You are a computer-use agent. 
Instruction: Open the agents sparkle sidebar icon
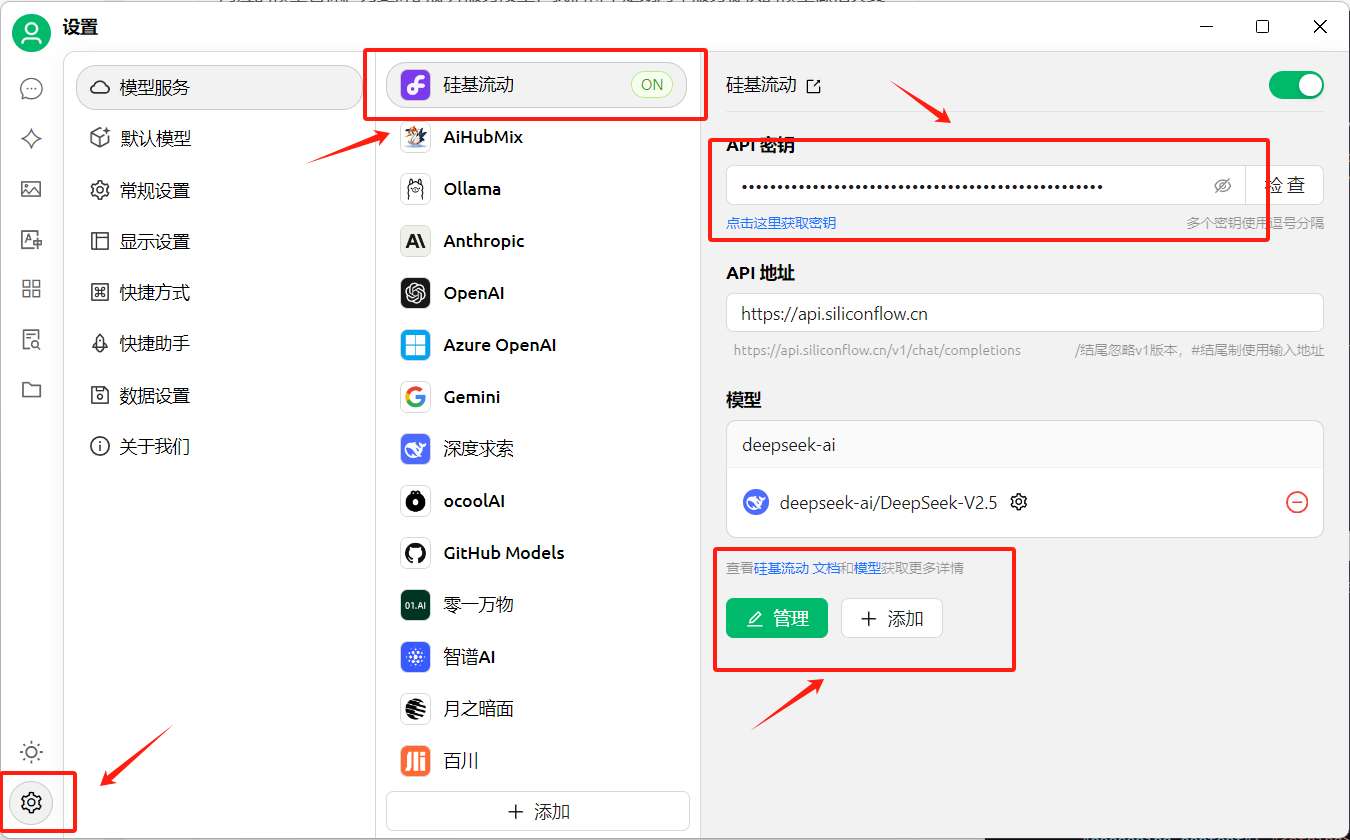coord(32,139)
